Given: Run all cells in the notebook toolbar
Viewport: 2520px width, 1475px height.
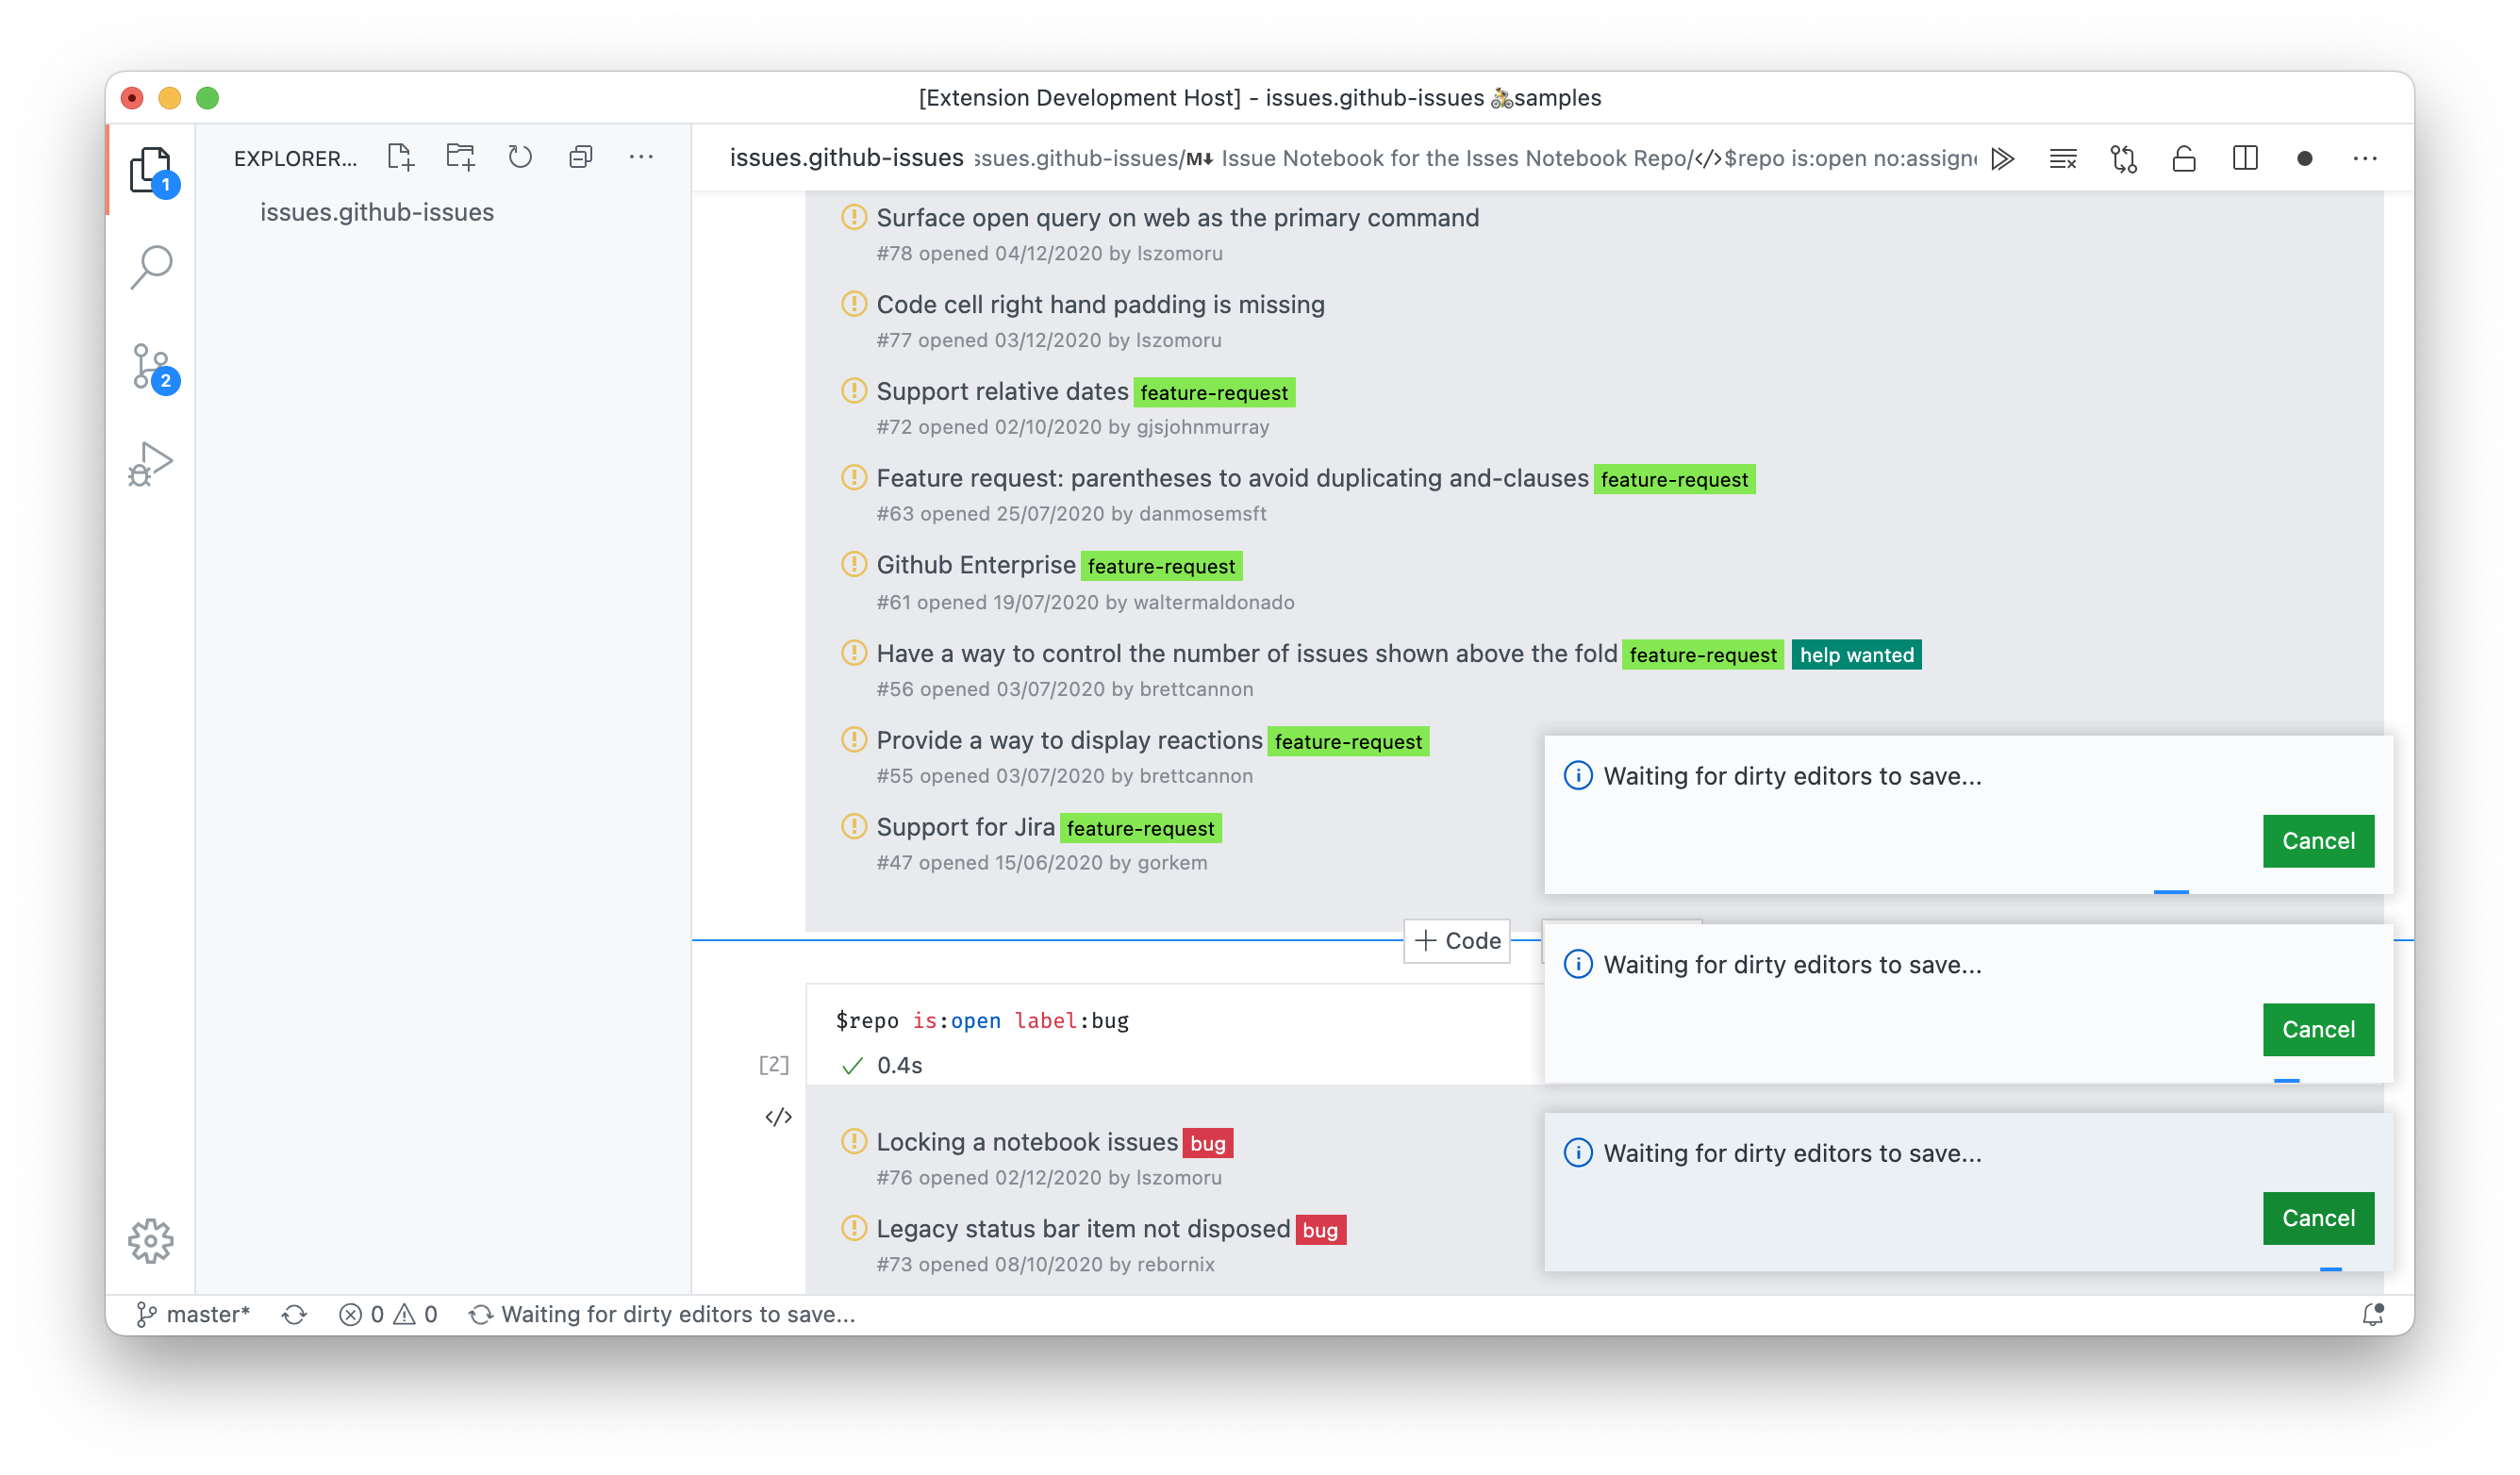Looking at the screenshot, I should click(2003, 158).
